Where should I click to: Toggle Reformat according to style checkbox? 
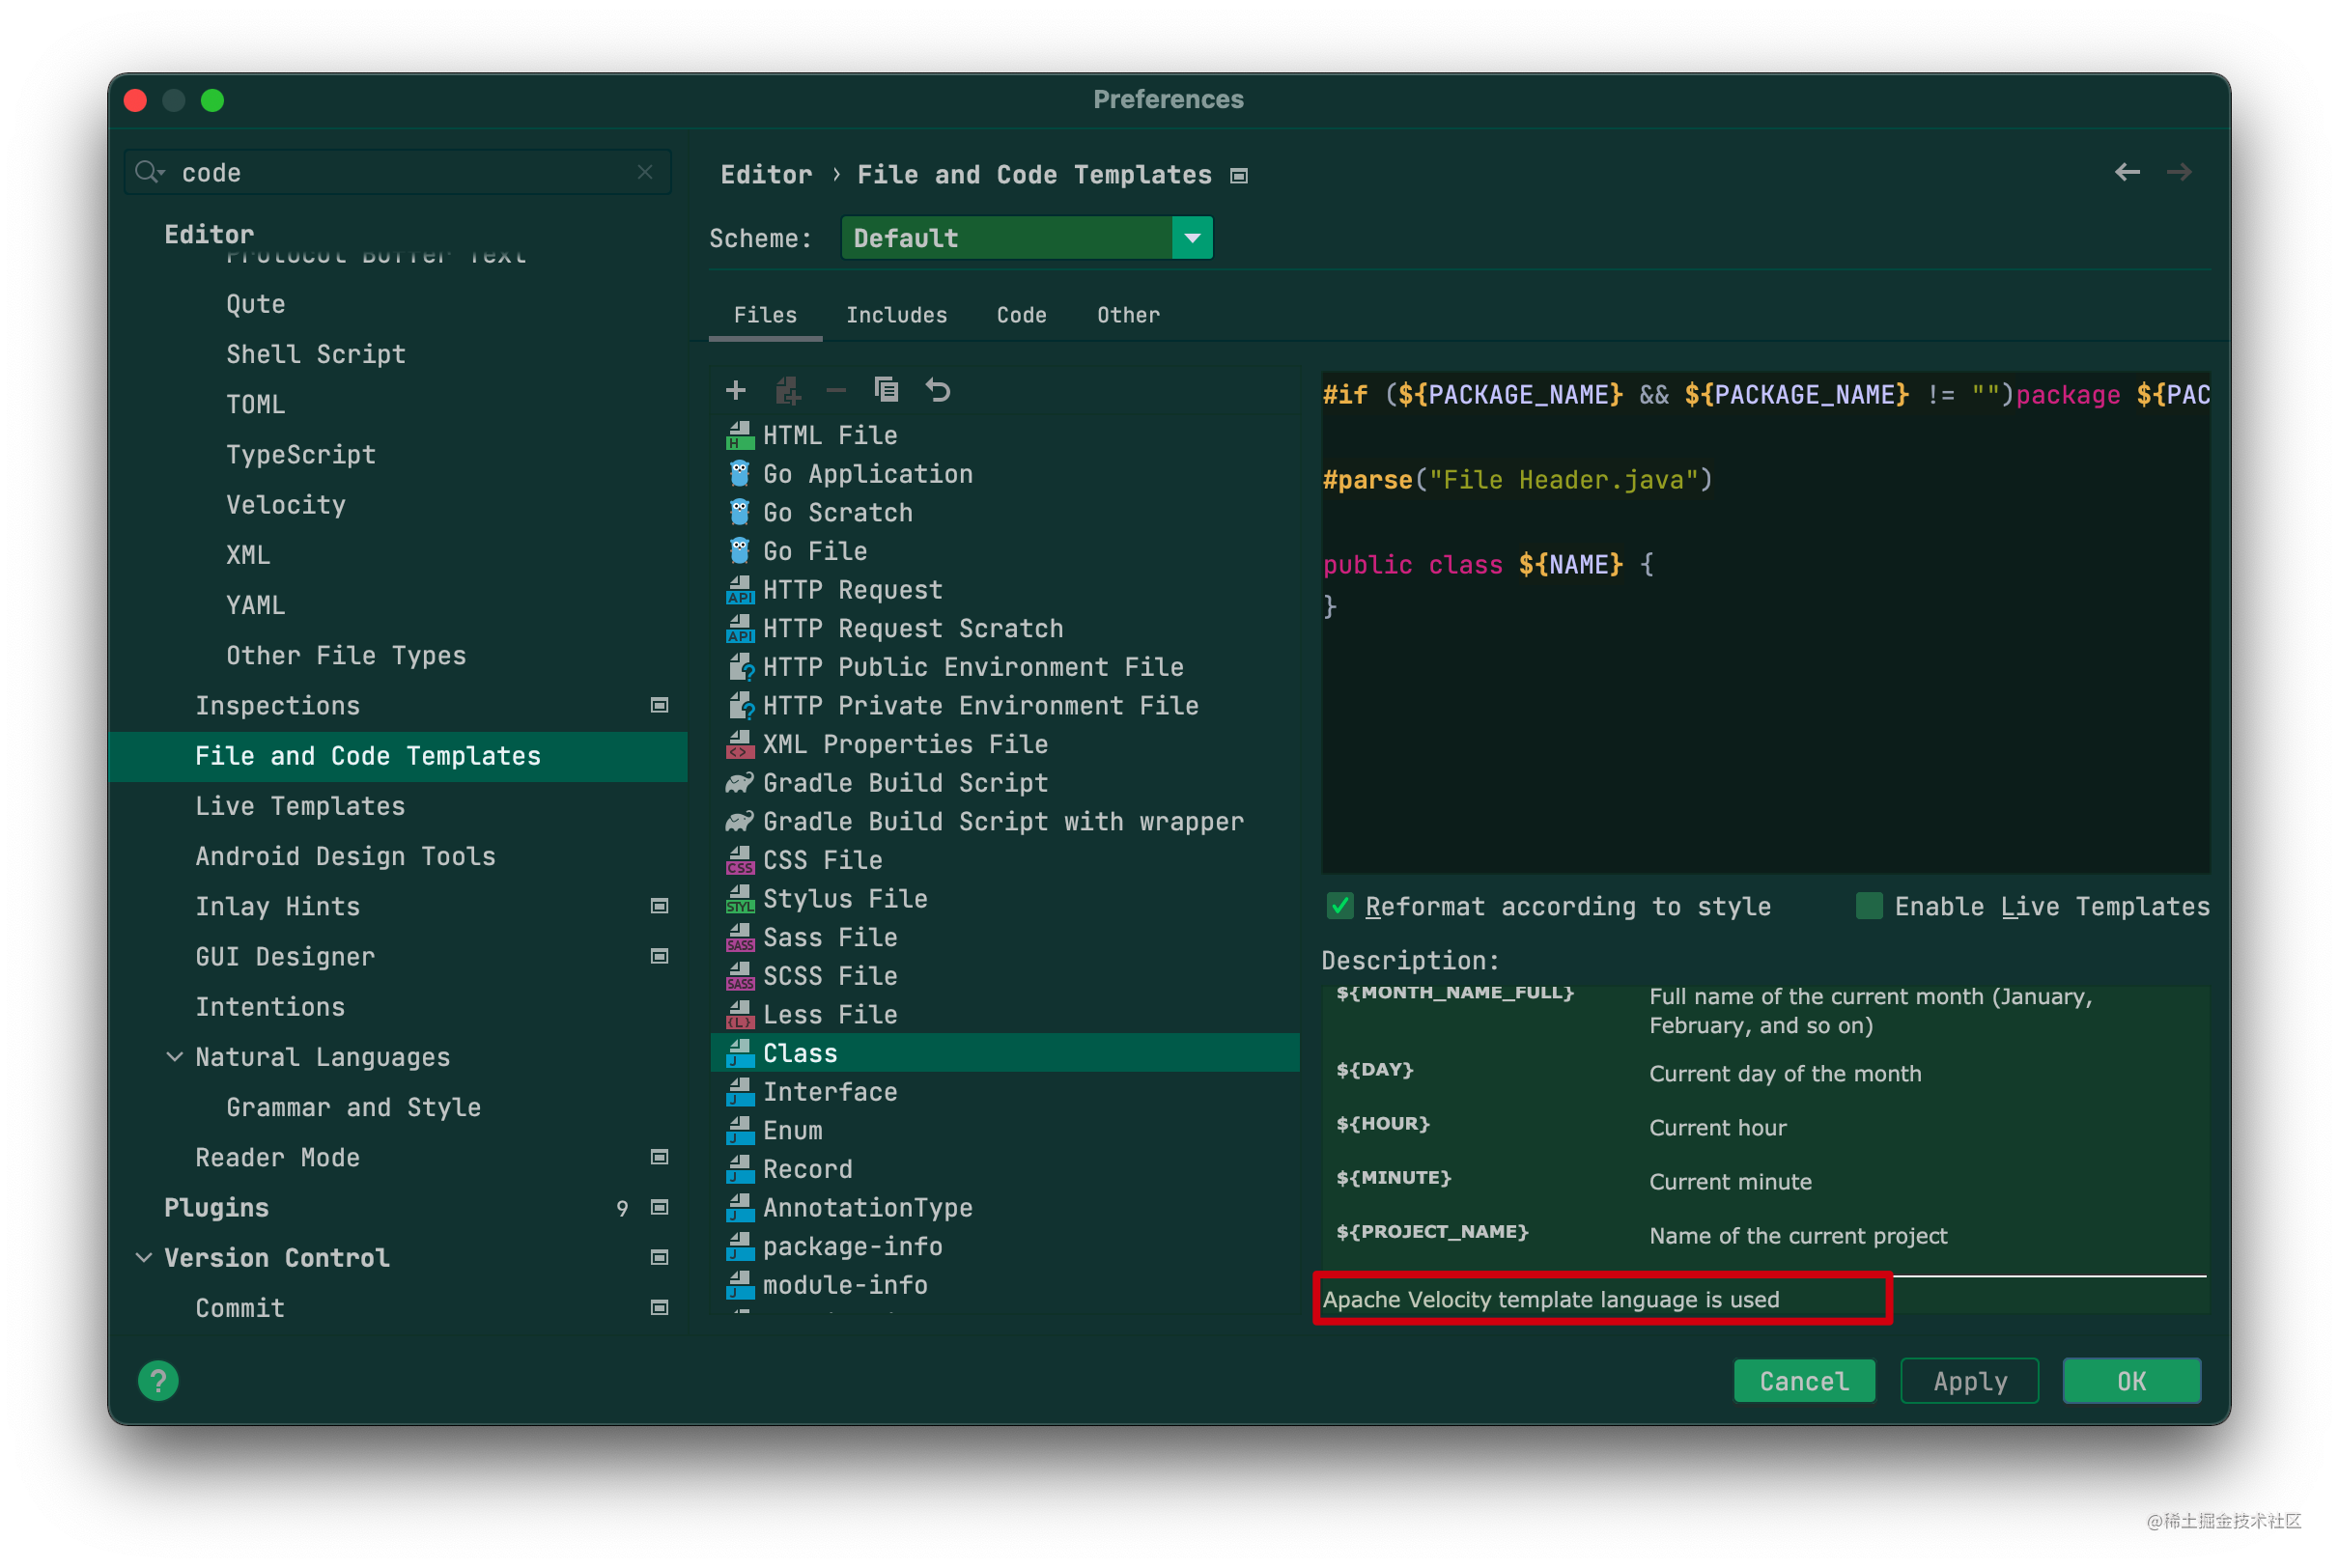1339,906
